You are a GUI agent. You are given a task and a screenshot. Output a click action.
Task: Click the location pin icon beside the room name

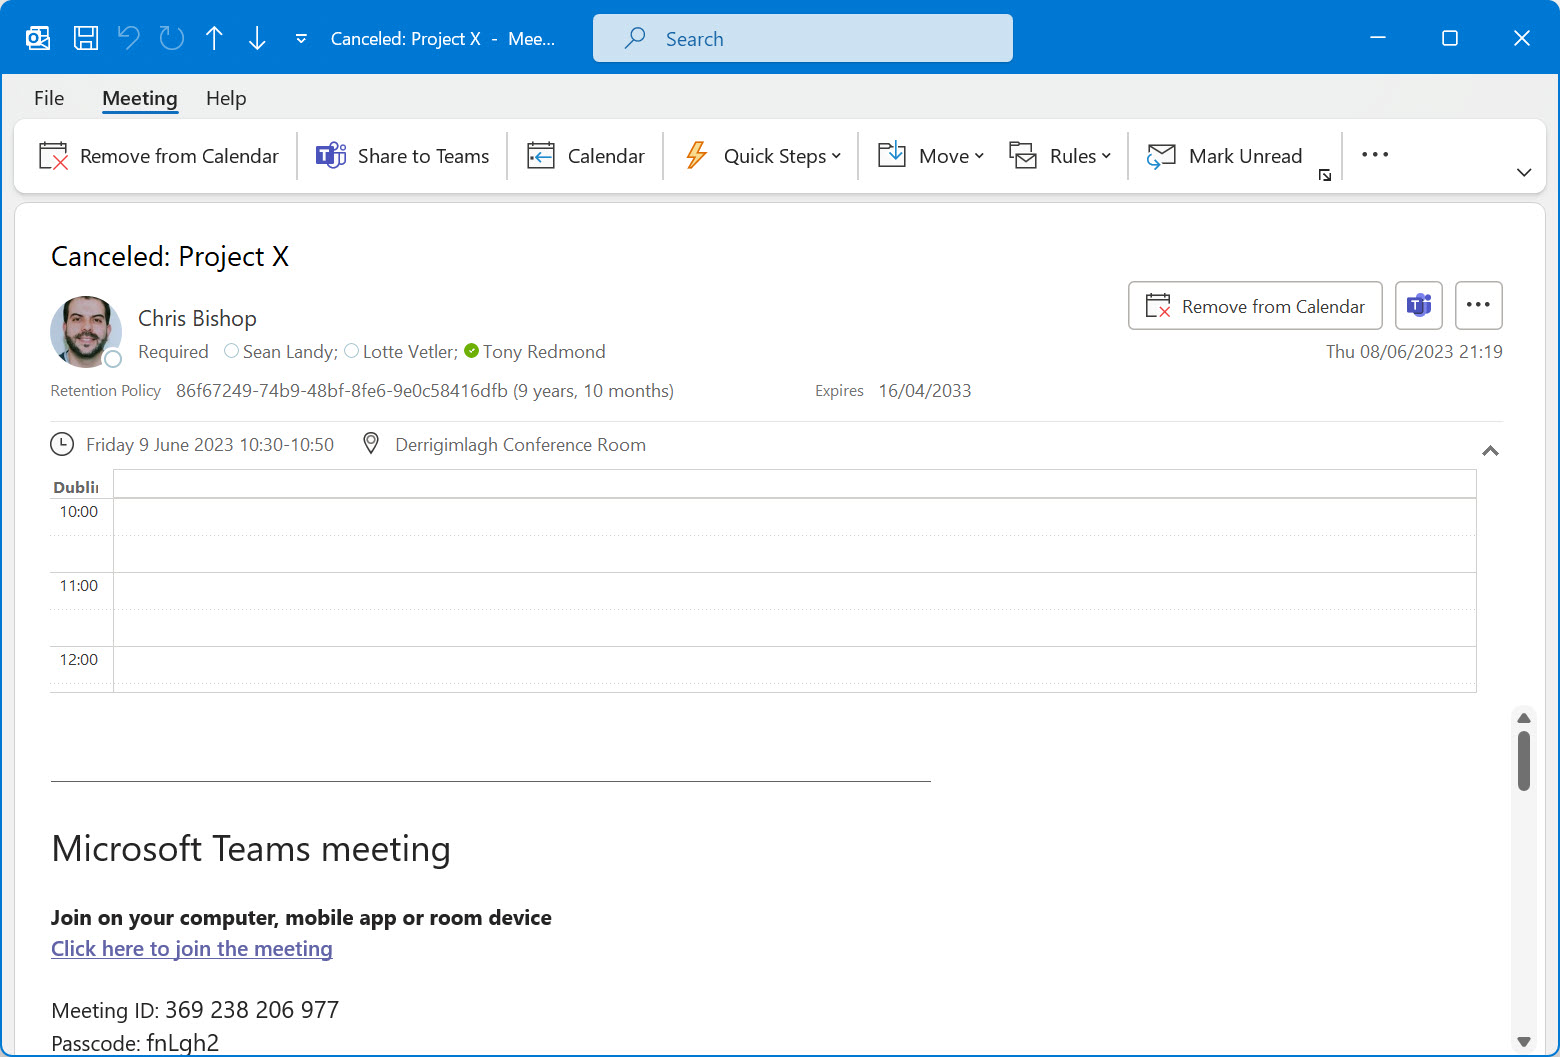coord(370,443)
